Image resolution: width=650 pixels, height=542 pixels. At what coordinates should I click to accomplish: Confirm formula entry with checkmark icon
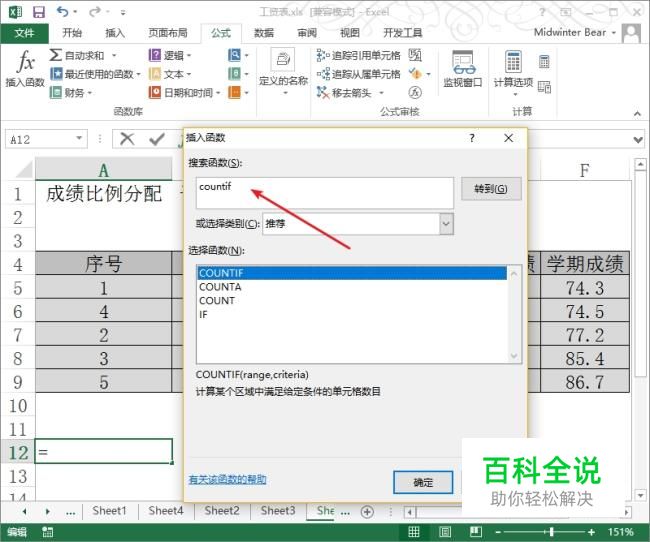157,139
